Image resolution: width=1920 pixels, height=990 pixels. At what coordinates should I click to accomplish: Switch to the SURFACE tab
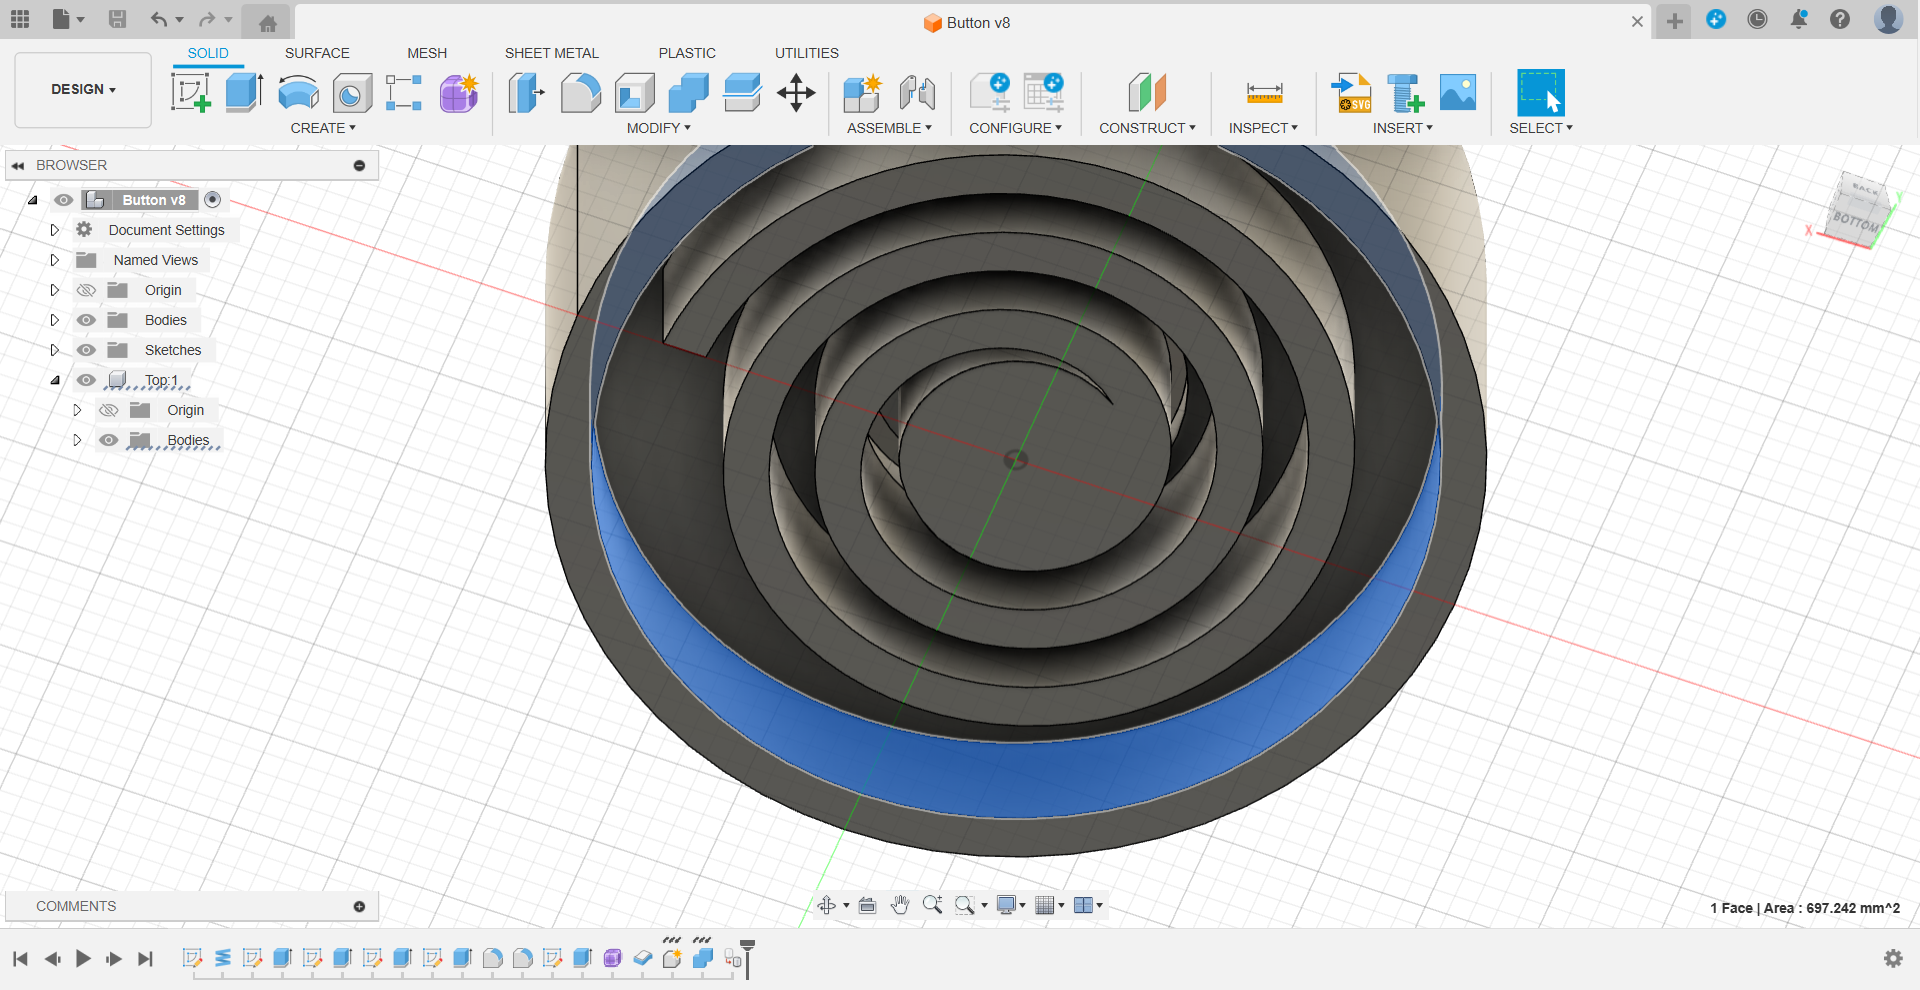pyautogui.click(x=317, y=53)
